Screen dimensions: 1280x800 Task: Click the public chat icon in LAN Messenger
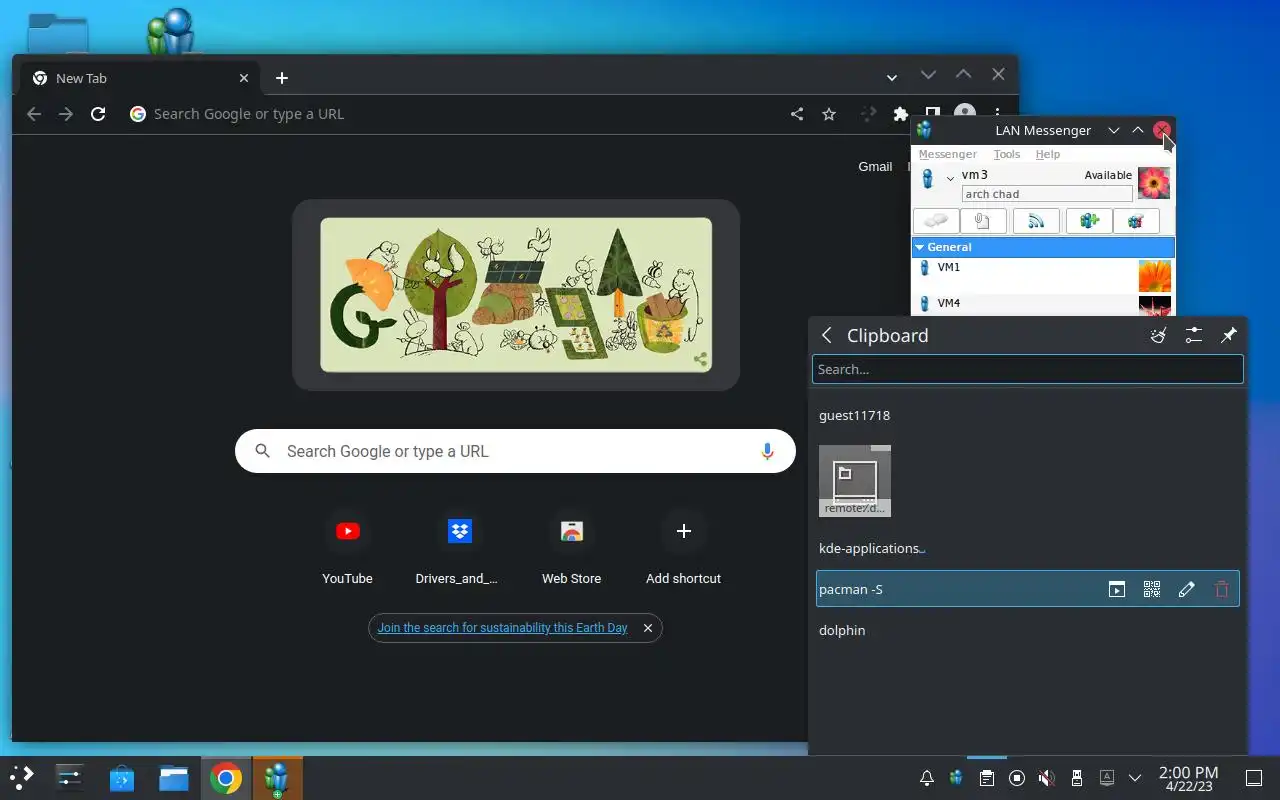pyautogui.click(x=1136, y=221)
